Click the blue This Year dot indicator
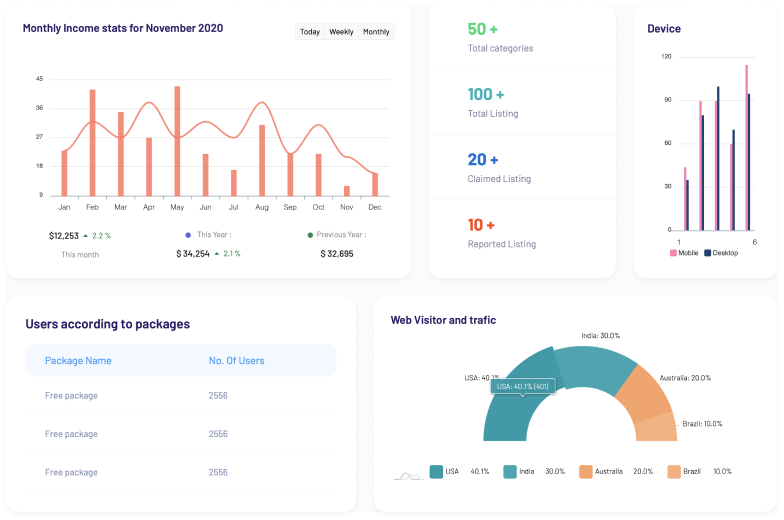This screenshot has width=784, height=520. click(188, 235)
